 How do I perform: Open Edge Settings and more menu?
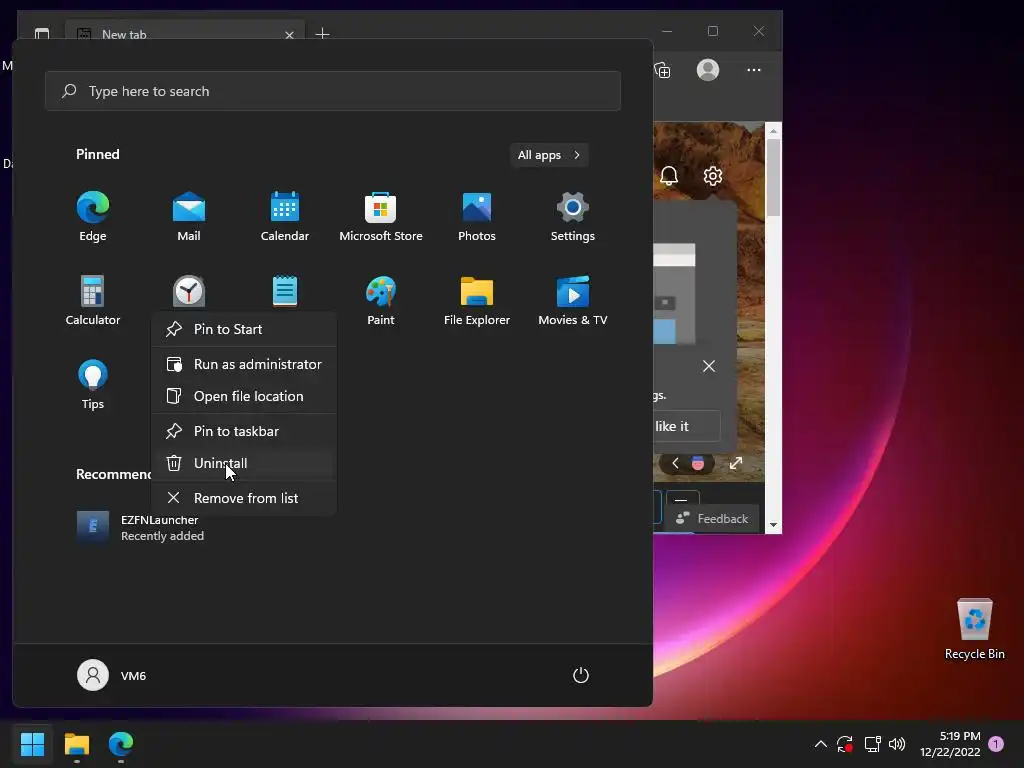click(x=754, y=70)
